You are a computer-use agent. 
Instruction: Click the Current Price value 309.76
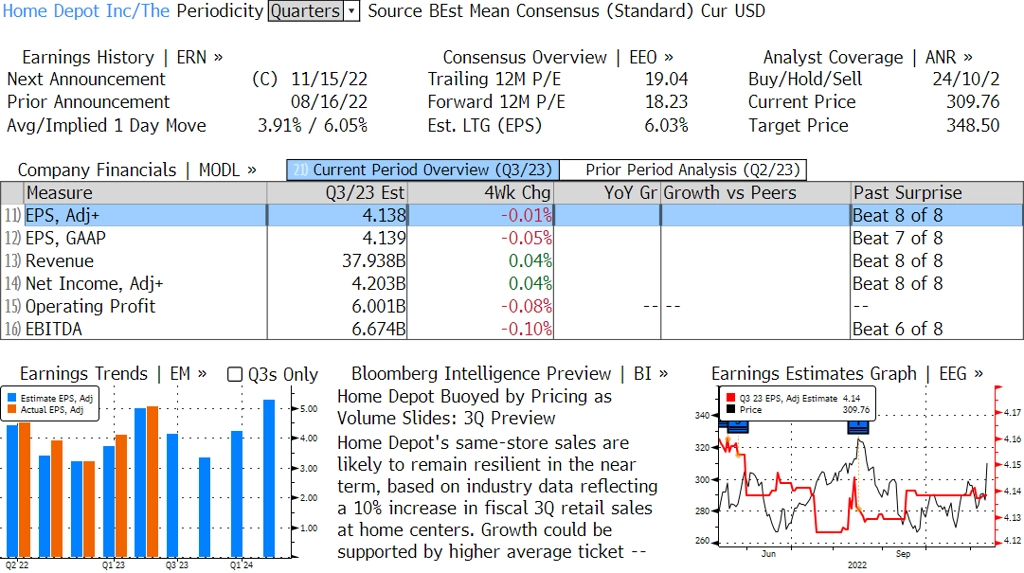[x=972, y=102]
